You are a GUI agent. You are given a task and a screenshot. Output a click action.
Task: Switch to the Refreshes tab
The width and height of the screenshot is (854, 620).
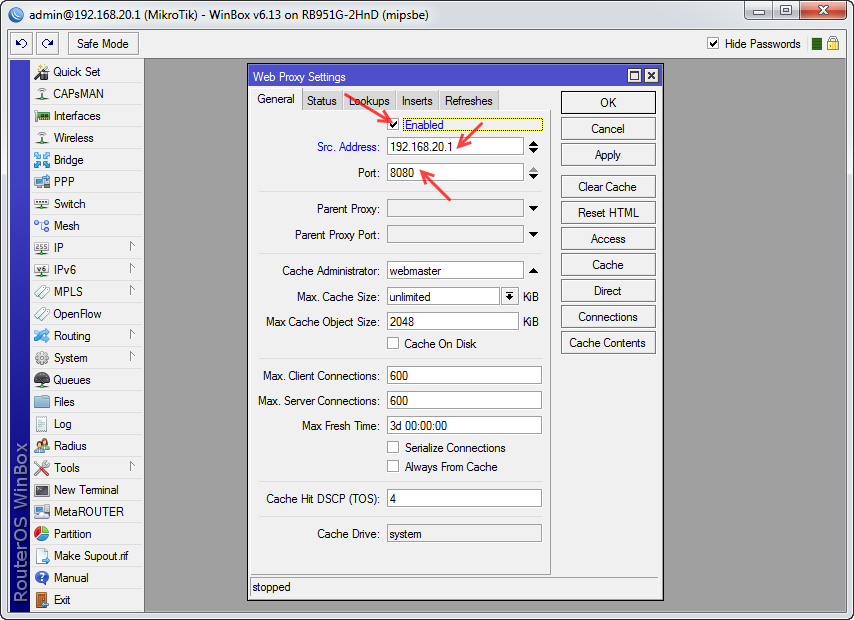click(468, 101)
